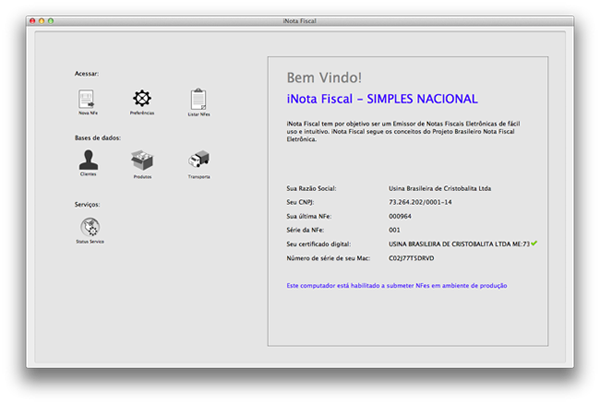Click the Acessar section label
600x404 pixels.
pos(86,73)
